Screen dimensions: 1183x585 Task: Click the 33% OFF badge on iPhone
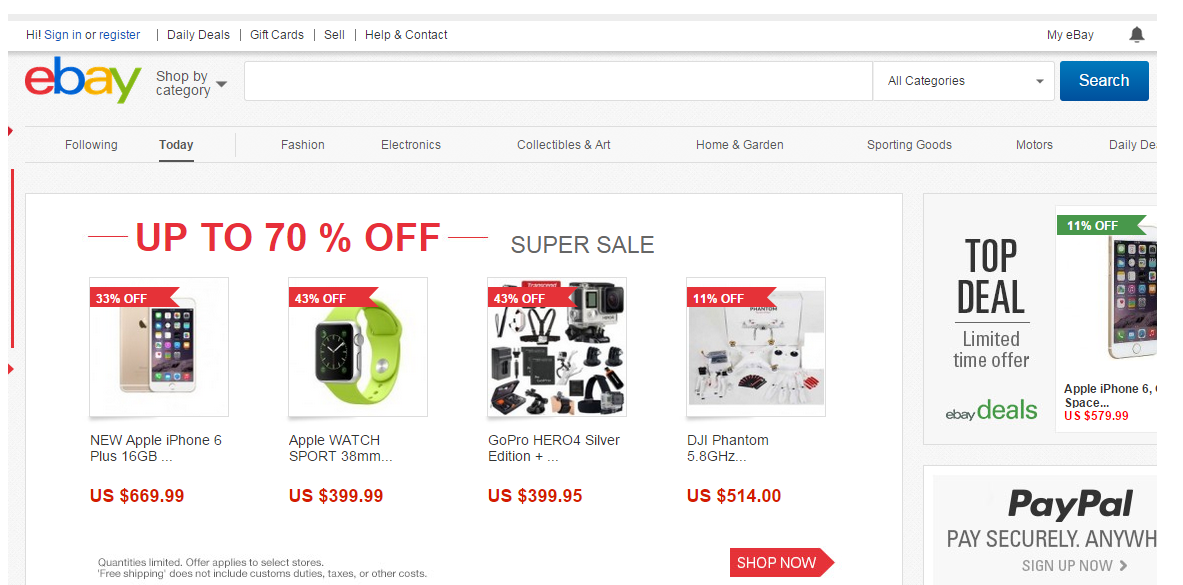pos(125,298)
